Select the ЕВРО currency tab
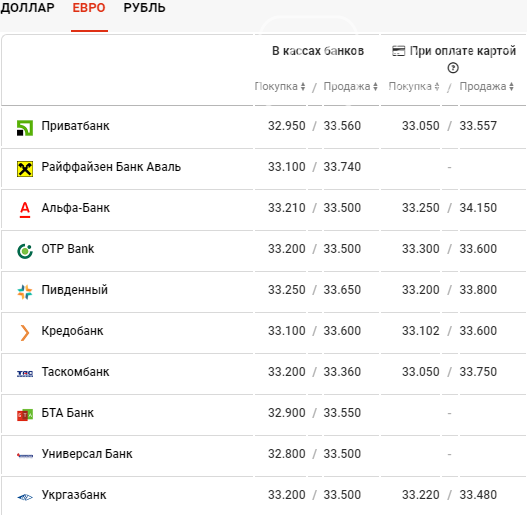 (x=89, y=8)
